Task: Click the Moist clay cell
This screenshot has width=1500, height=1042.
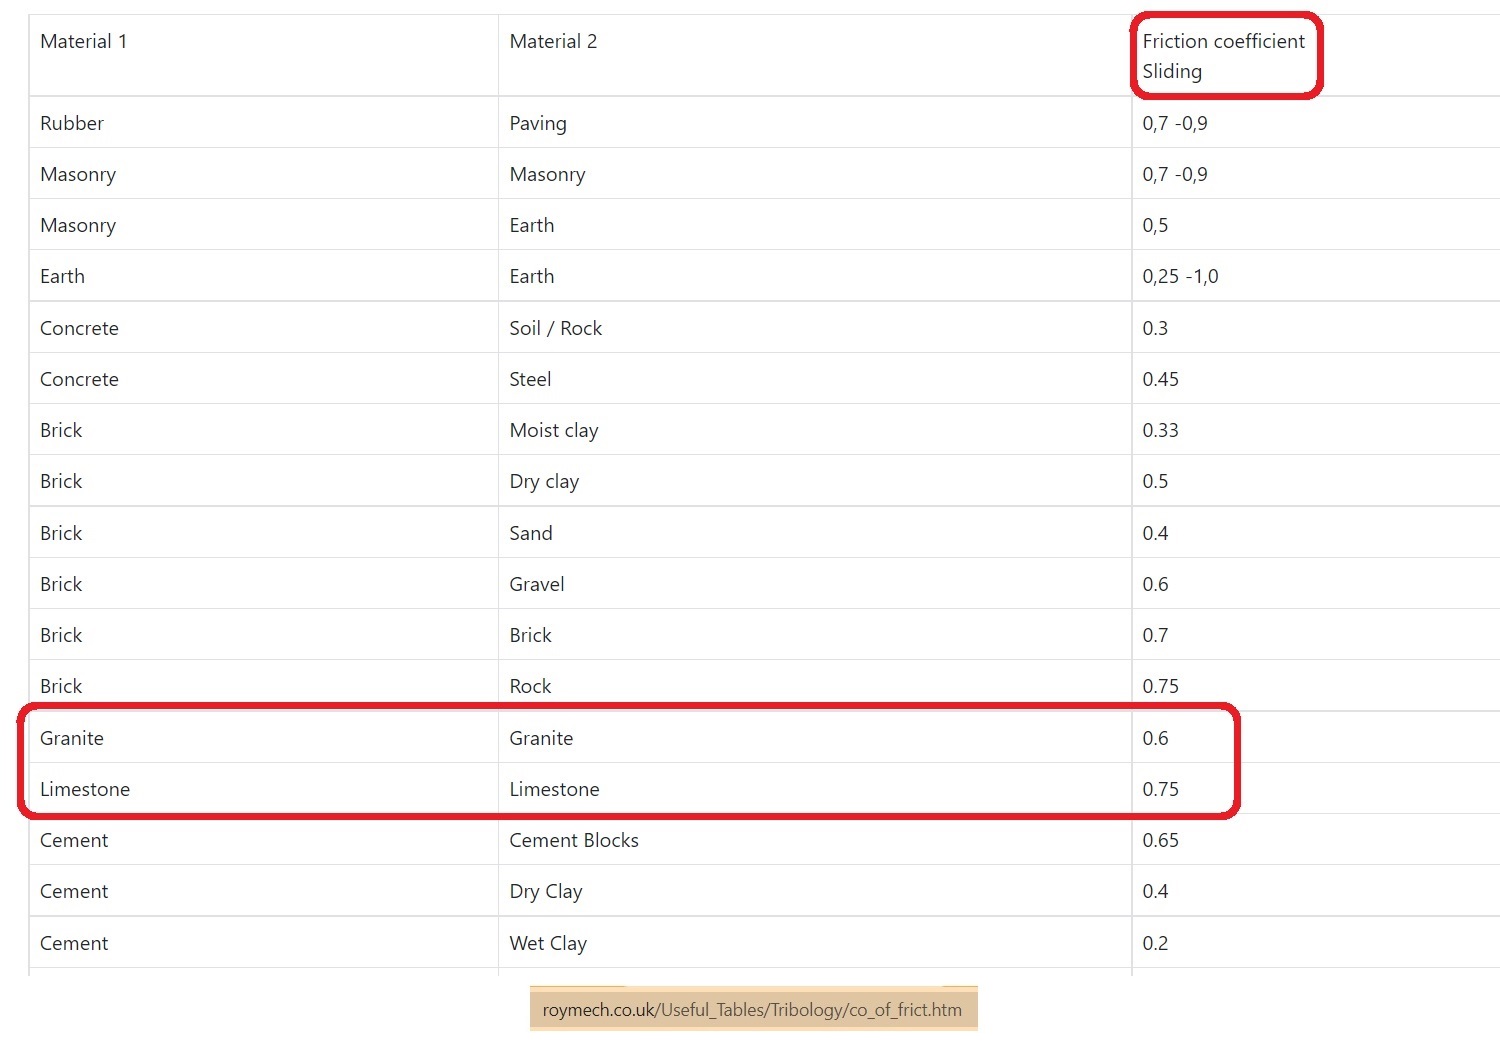Action: [x=553, y=430]
